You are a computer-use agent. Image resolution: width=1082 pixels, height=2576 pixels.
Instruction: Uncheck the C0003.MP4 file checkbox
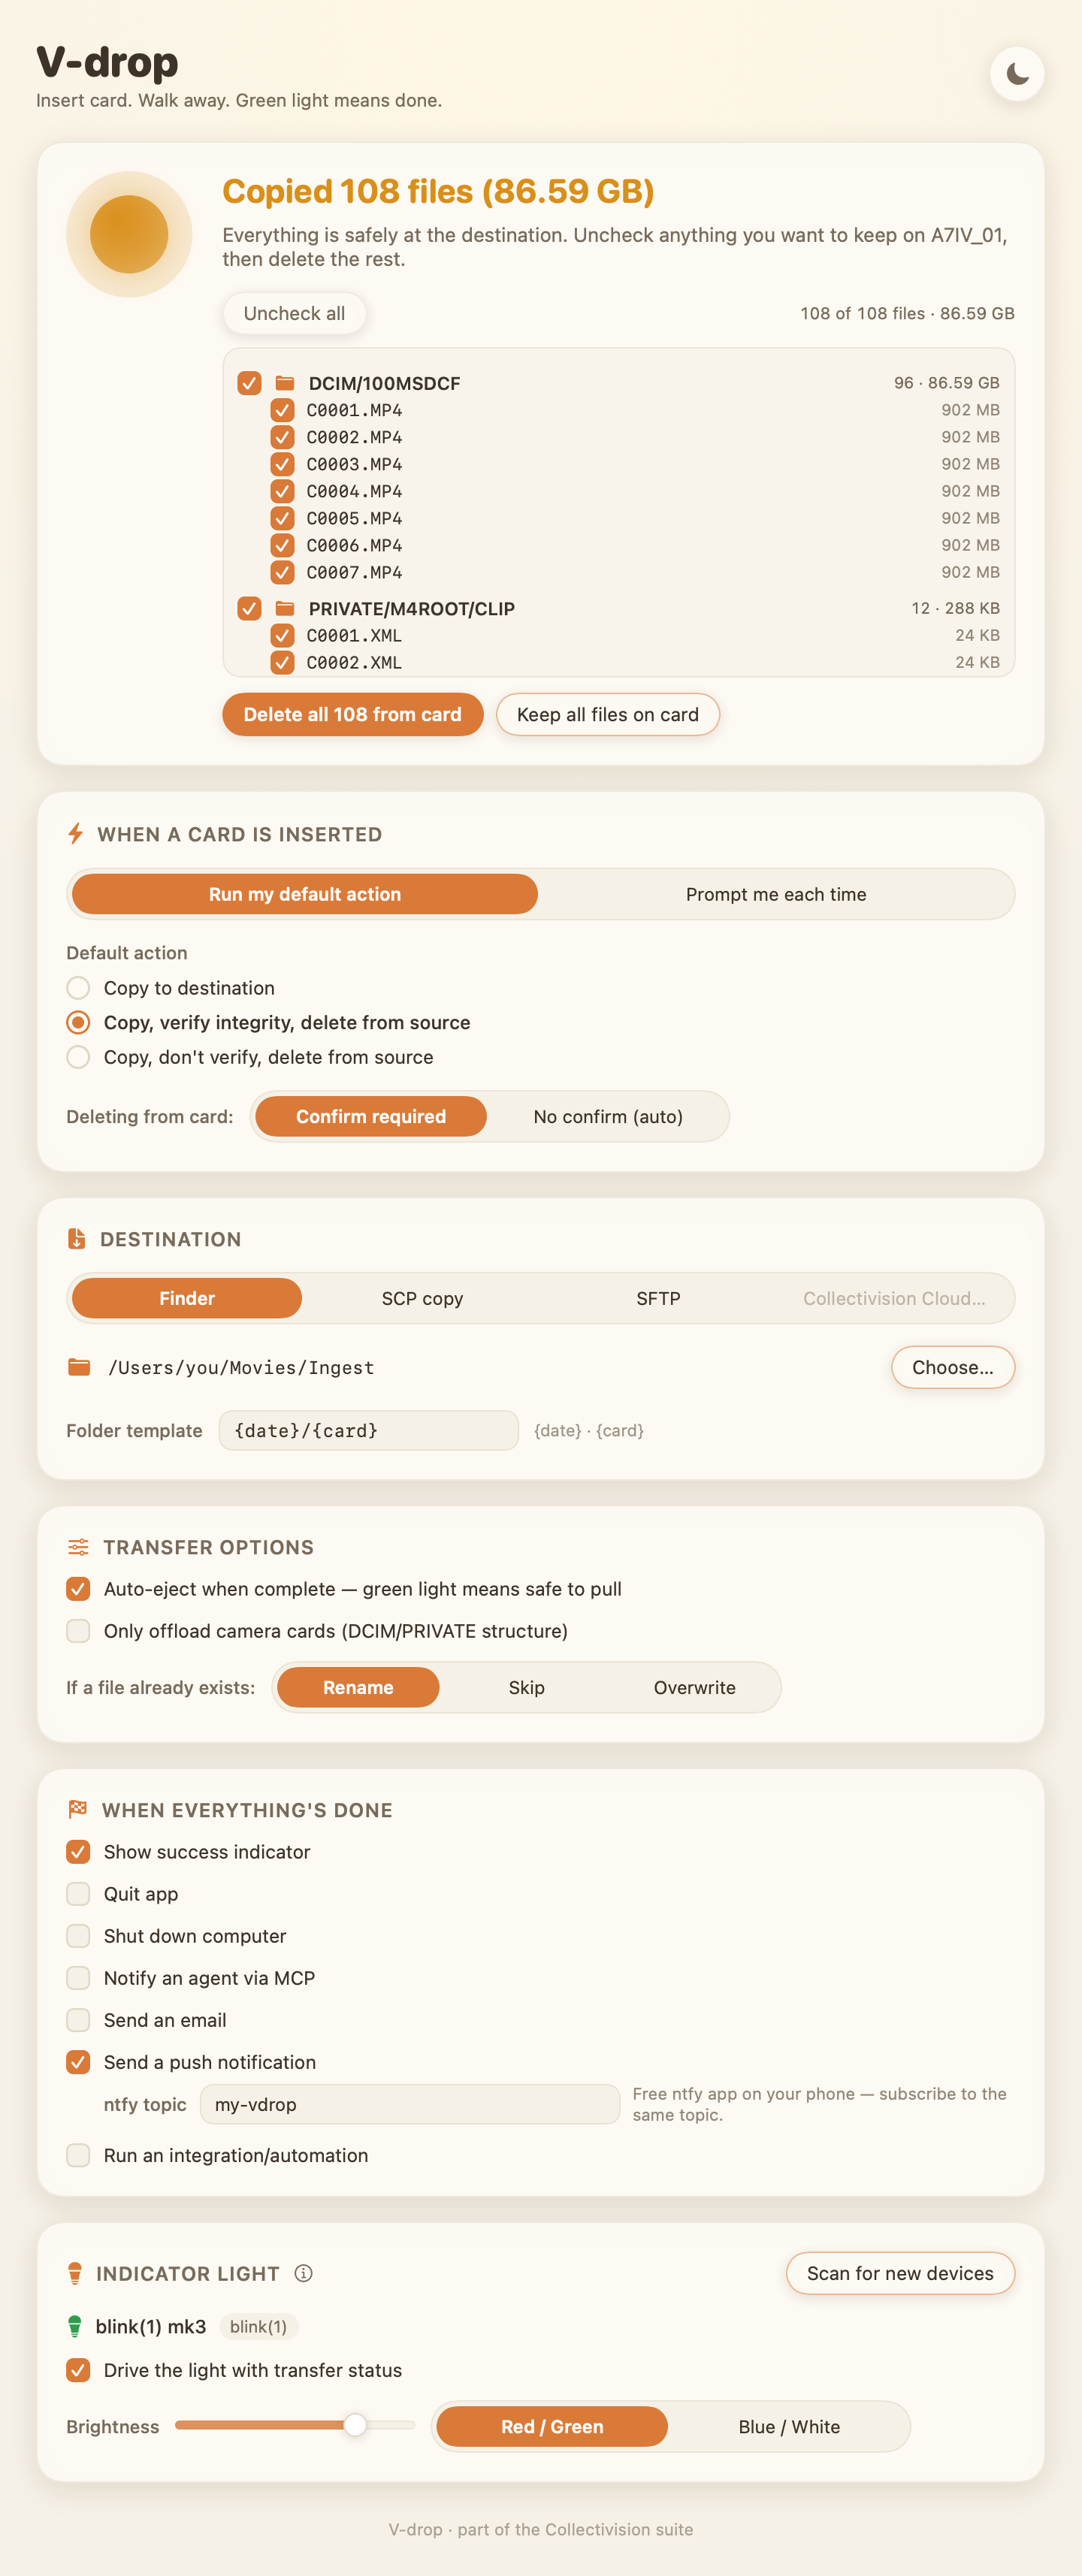(282, 464)
